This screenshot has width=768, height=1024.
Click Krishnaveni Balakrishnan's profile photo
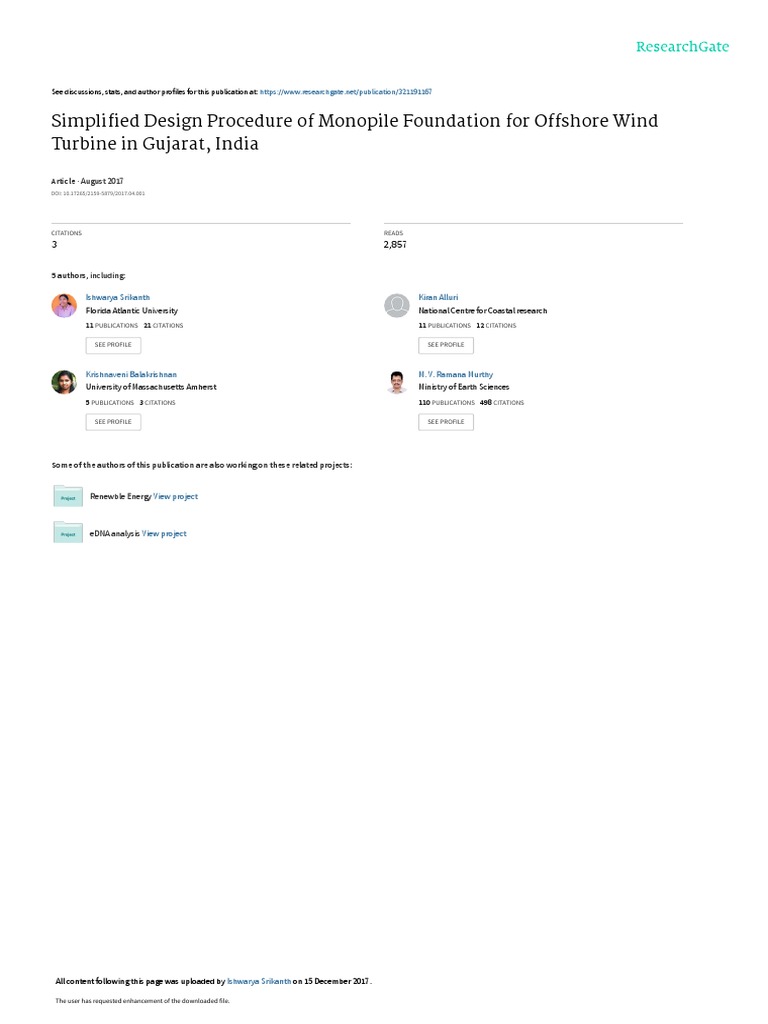click(64, 382)
